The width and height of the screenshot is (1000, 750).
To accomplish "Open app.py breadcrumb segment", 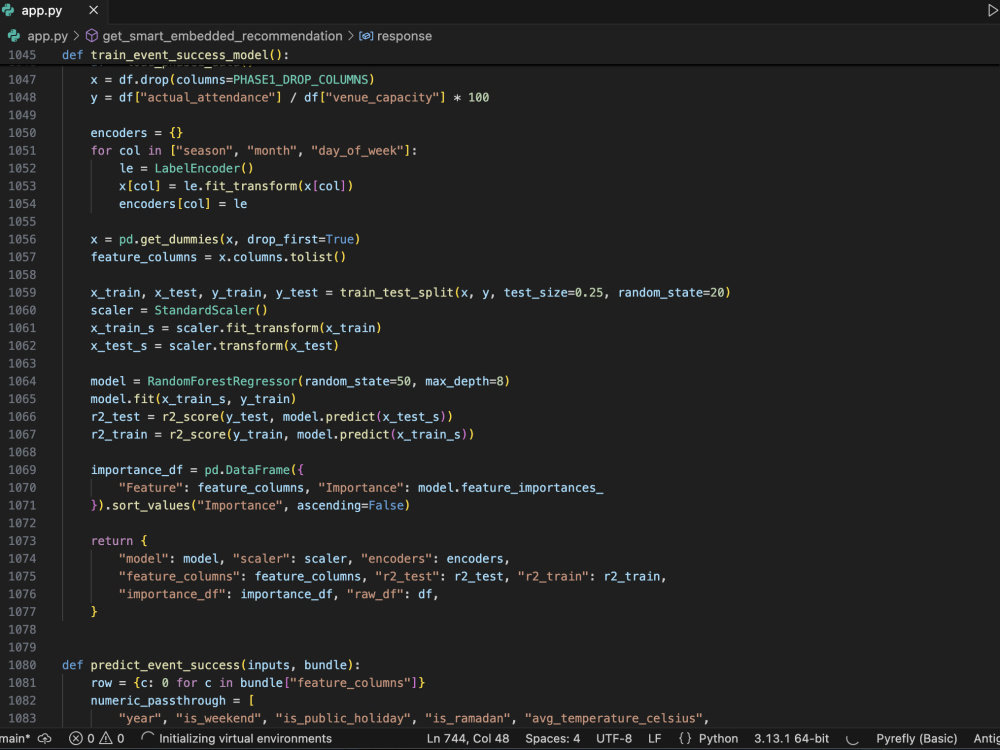I will pos(47,36).
